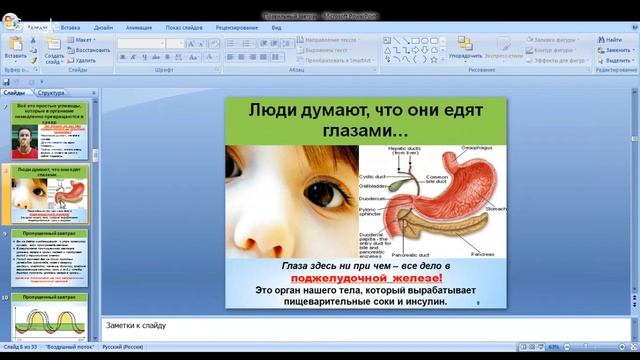Open the Анимация ribbon tab

coord(139,28)
